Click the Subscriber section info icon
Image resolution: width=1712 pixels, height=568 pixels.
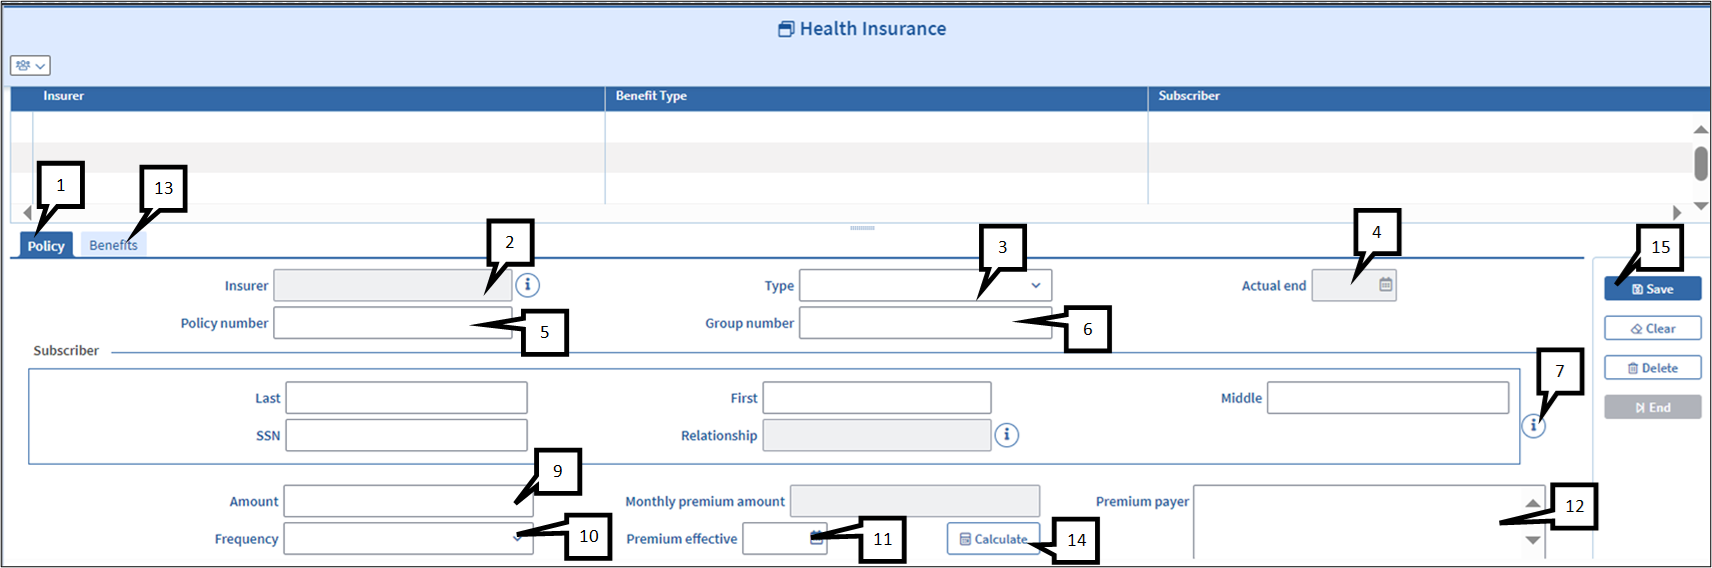(1533, 426)
